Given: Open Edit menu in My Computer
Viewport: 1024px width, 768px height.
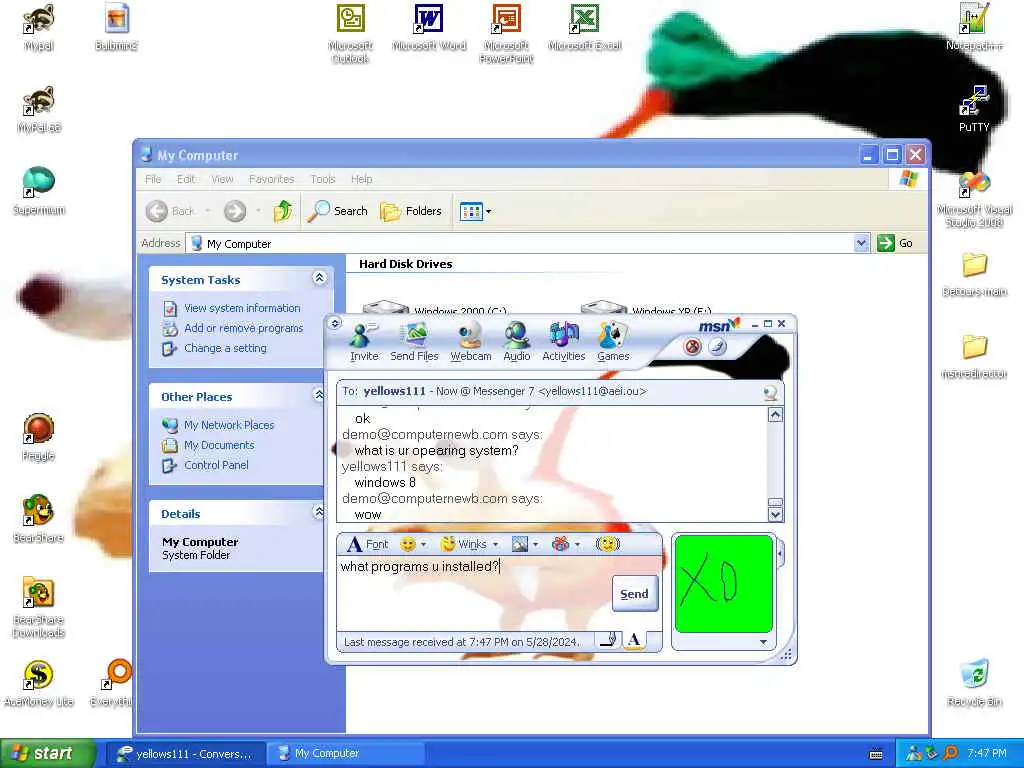Looking at the screenshot, I should pos(185,179).
